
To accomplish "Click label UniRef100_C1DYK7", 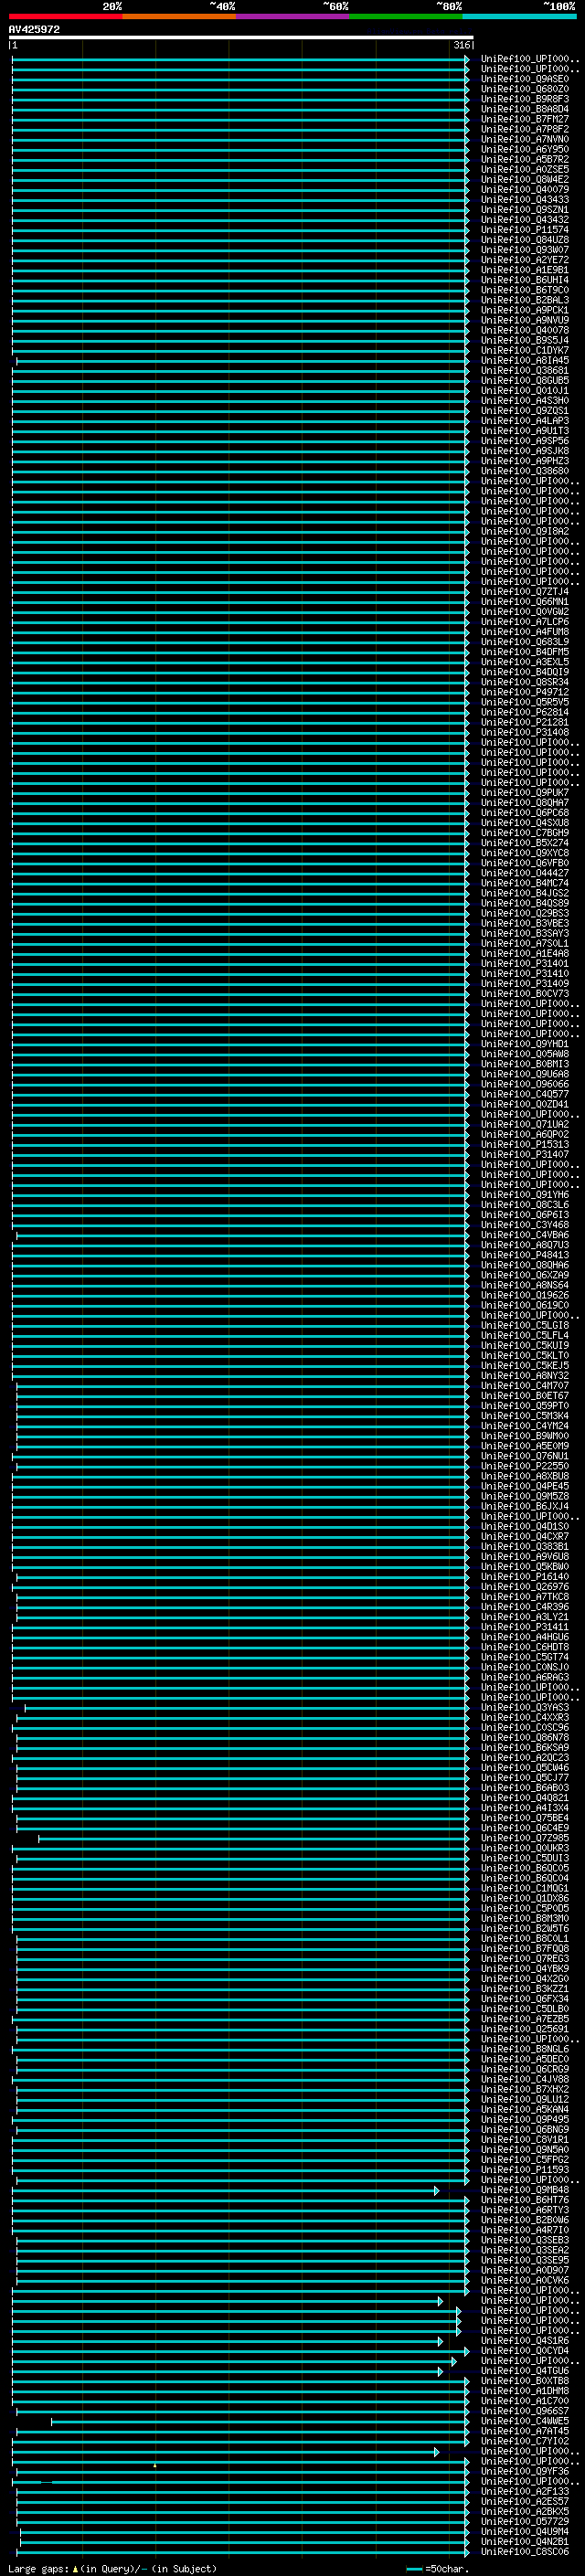I will click(524, 350).
